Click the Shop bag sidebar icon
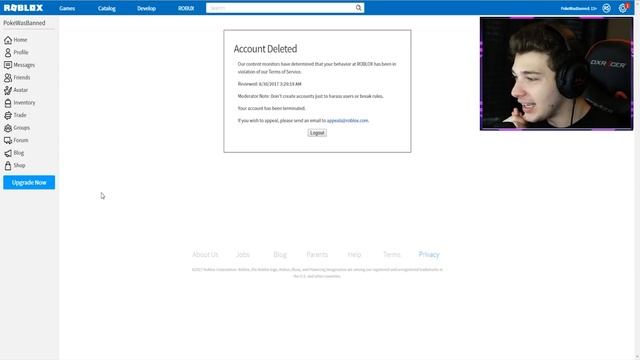This screenshot has height=360, width=640. [8, 166]
